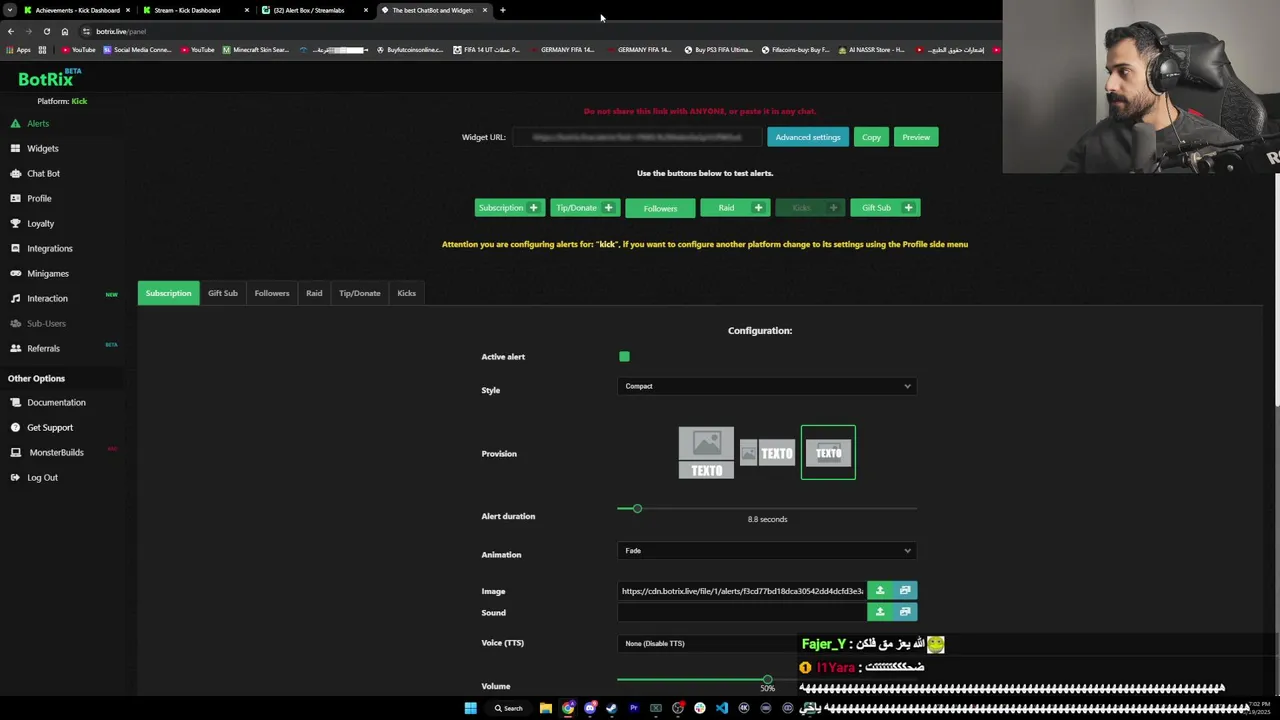The image size is (1280, 720).
Task: Click the page vertical scrollbar
Action: coord(1276,290)
